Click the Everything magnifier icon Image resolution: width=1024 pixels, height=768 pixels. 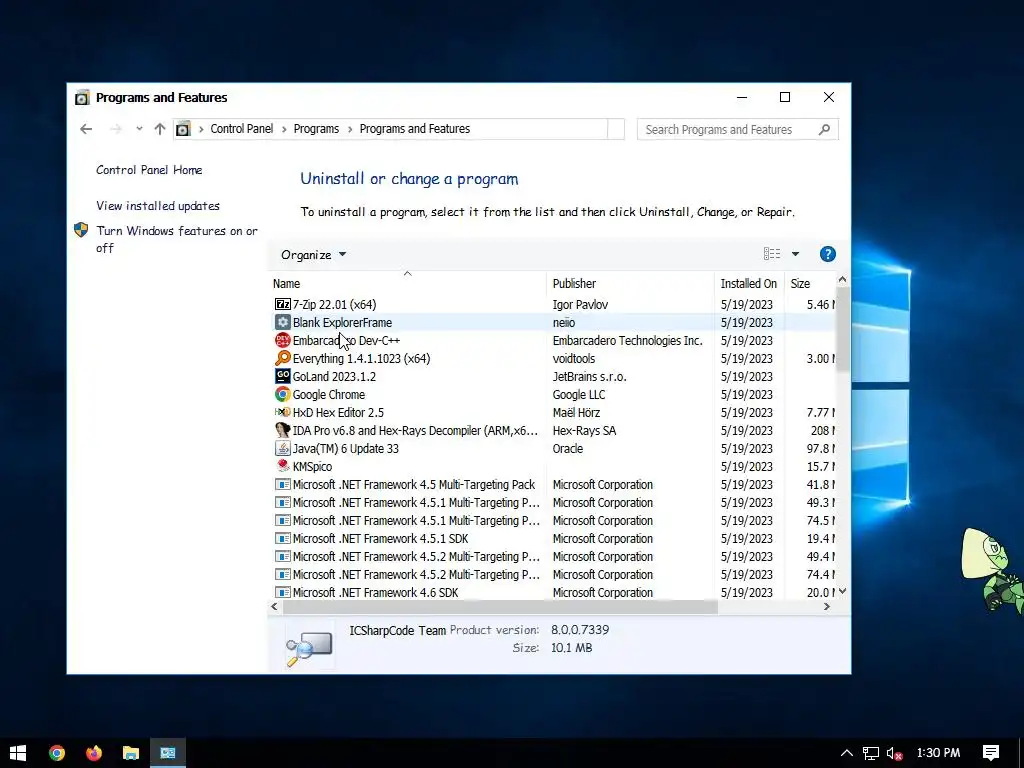pyautogui.click(x=283, y=358)
